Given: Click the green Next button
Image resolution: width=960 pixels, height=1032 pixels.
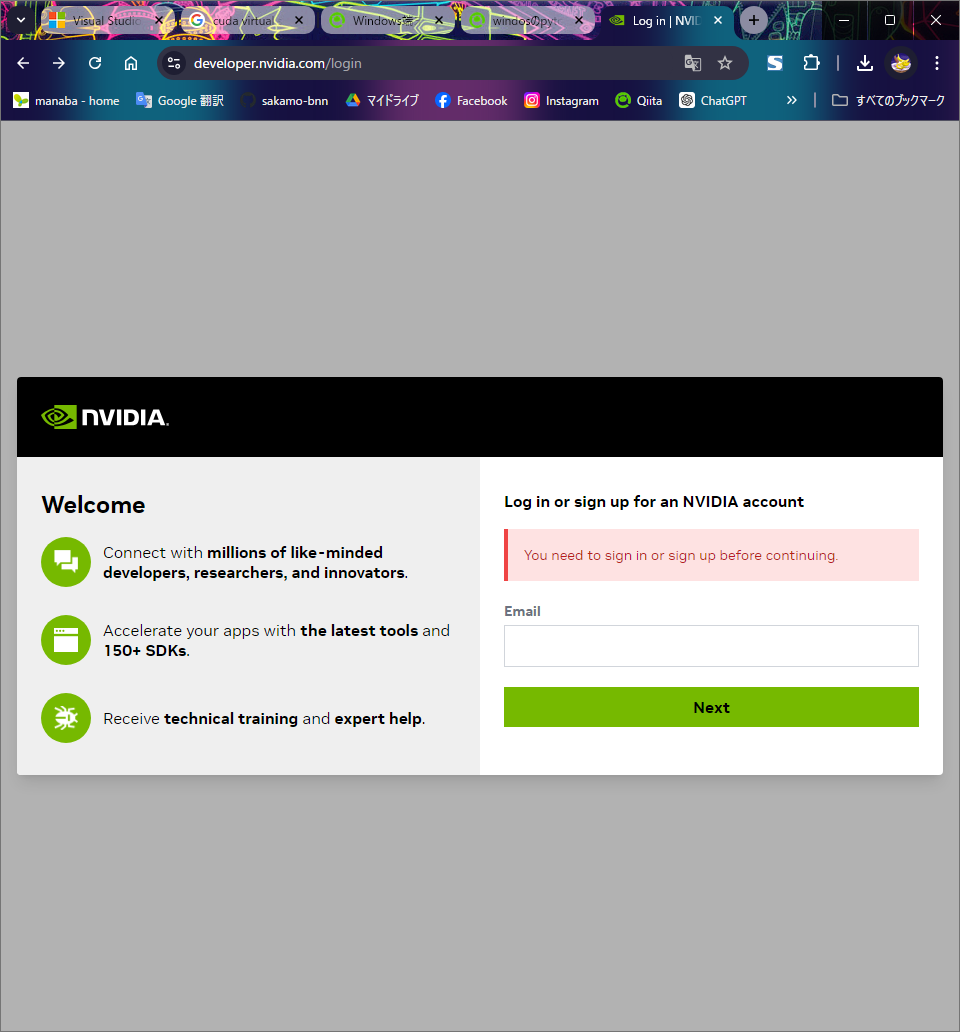Looking at the screenshot, I should [x=711, y=707].
